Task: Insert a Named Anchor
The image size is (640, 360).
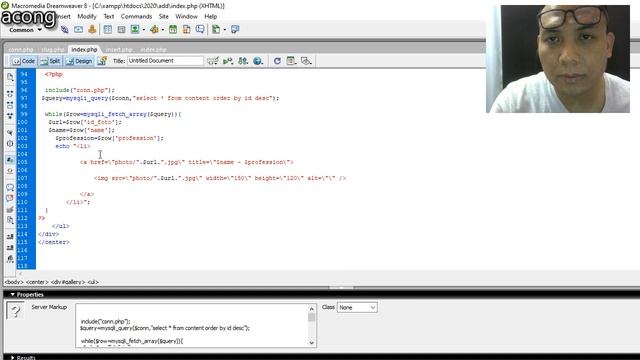Action: tap(92, 29)
